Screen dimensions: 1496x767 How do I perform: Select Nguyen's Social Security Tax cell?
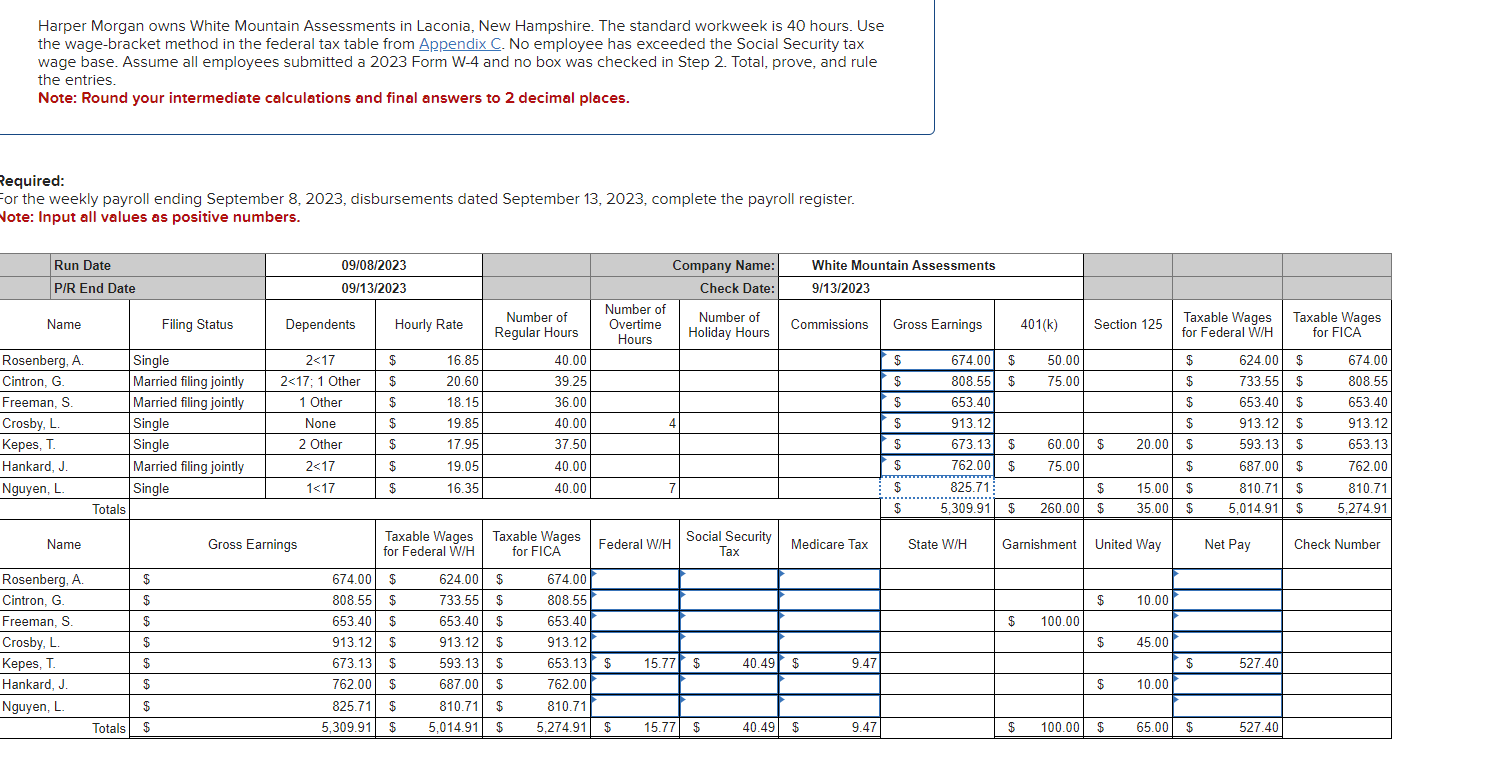point(730,706)
